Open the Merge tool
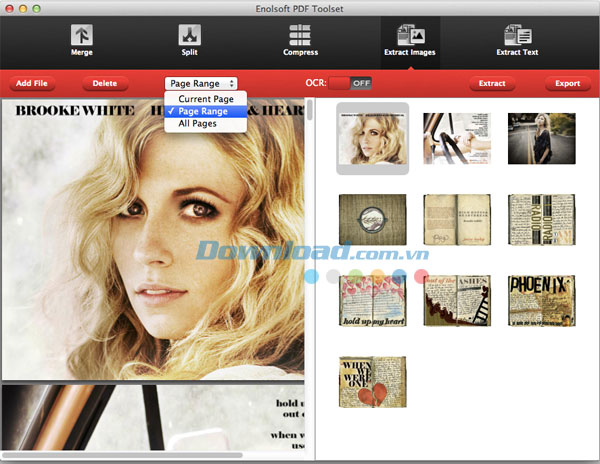The height and width of the screenshot is (464, 600). [82, 41]
